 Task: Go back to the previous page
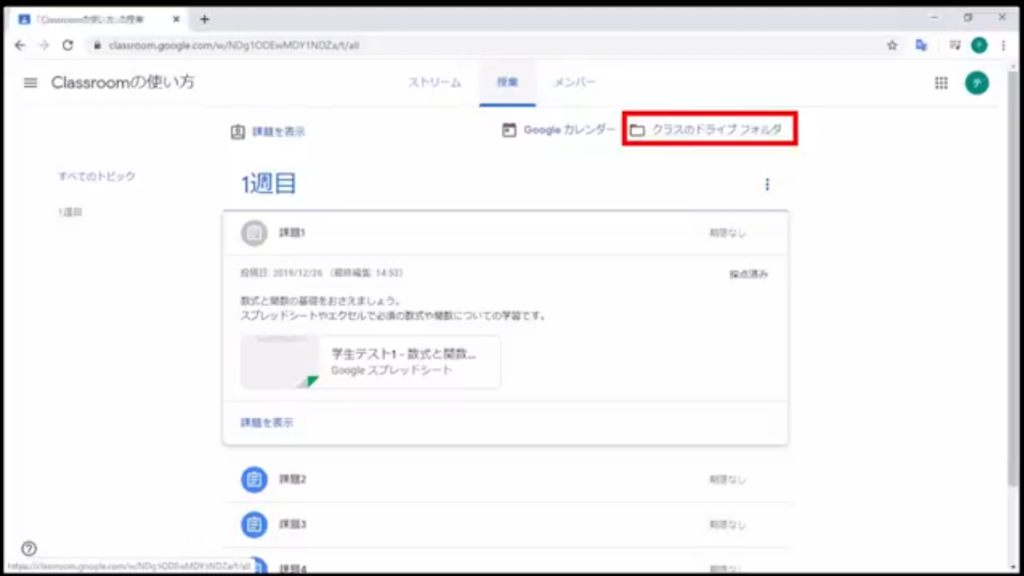click(x=20, y=45)
